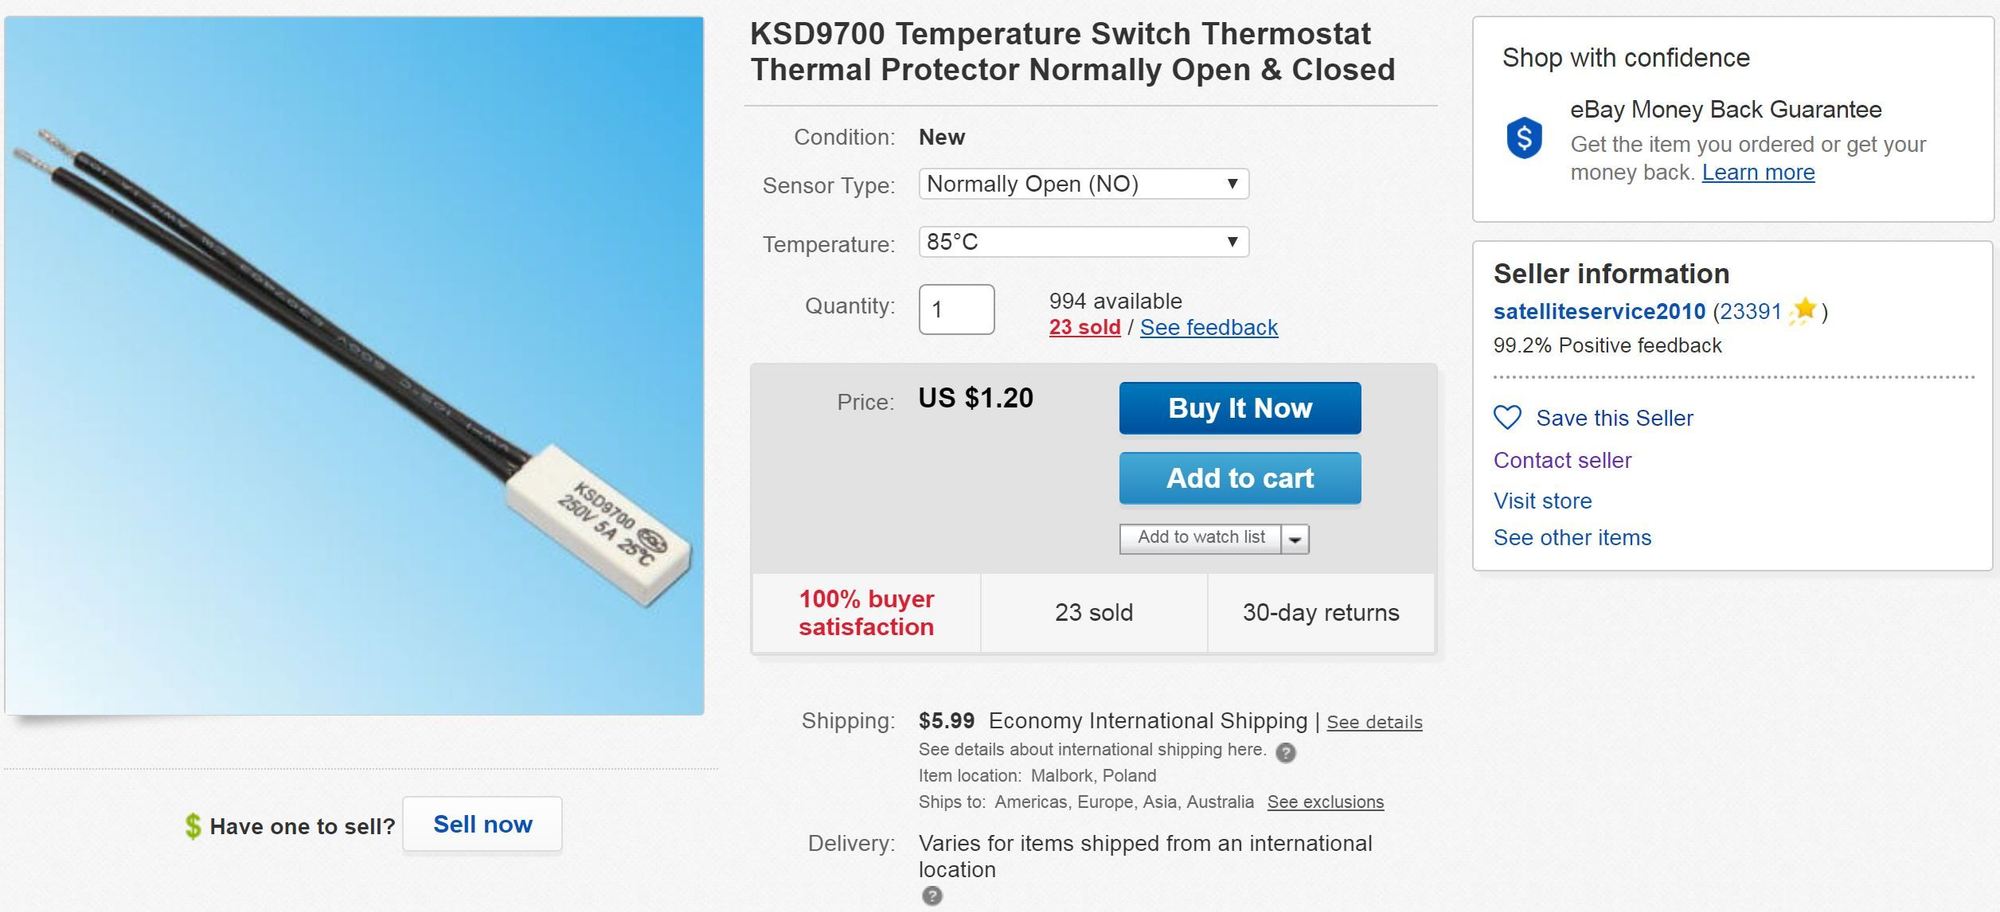Click the heart icon beside Save this Seller
This screenshot has width=2000, height=912.
point(1507,417)
